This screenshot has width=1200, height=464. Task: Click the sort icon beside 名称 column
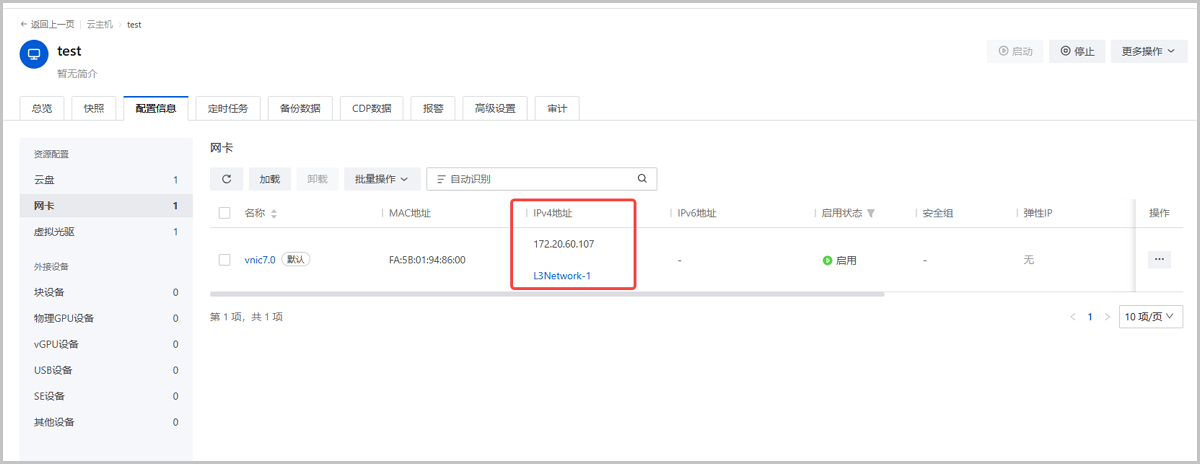(274, 214)
